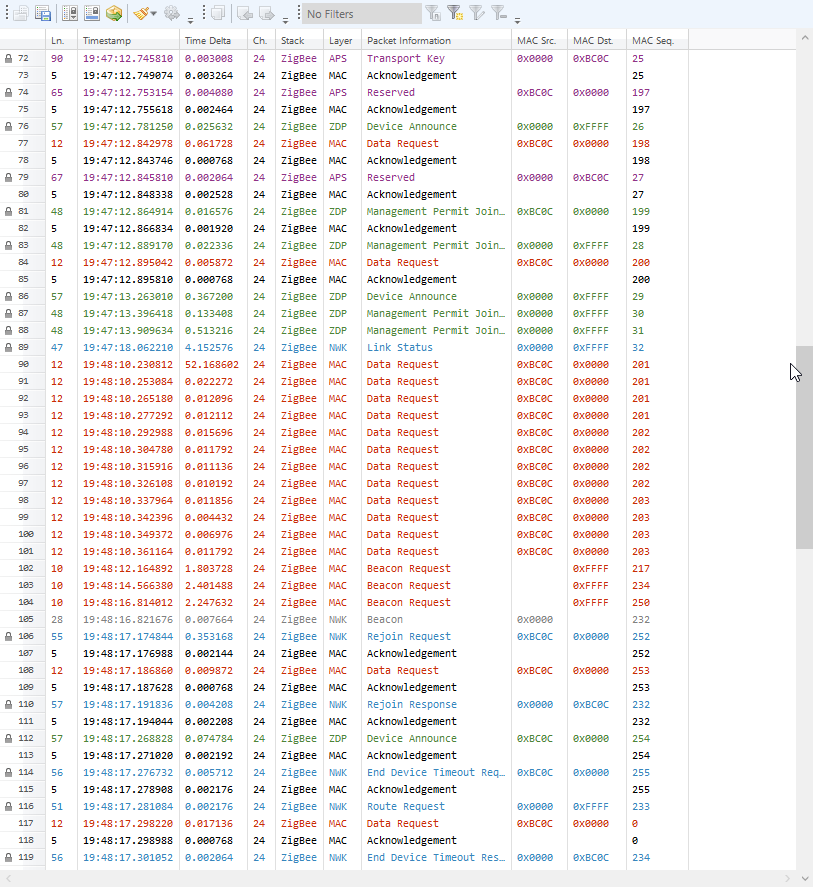Click the lock icon on row 119

click(8, 857)
